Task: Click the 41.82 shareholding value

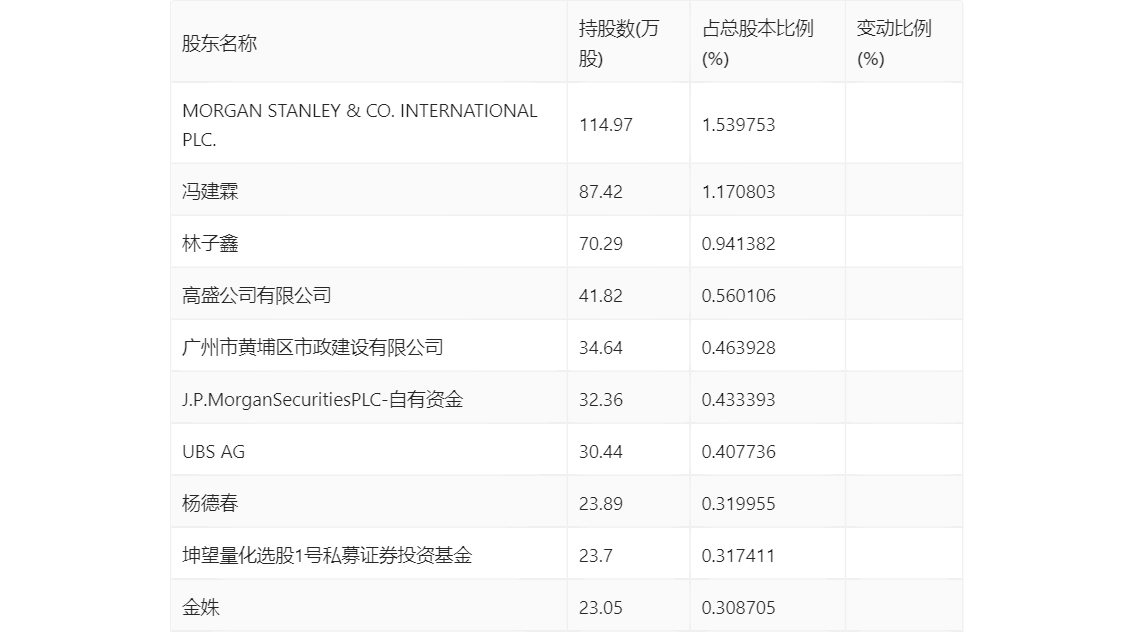Action: [600, 296]
